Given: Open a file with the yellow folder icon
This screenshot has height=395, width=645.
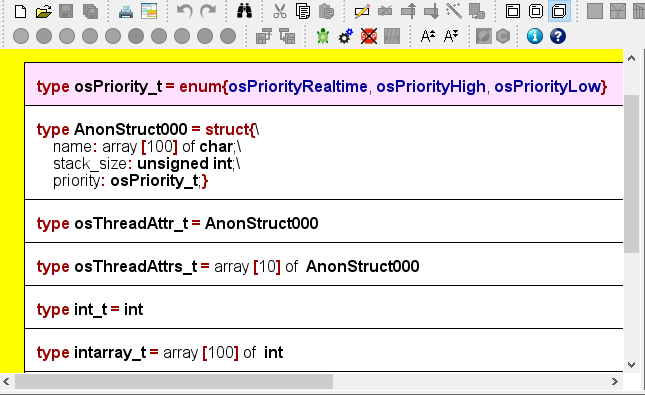Looking at the screenshot, I should 43,12.
